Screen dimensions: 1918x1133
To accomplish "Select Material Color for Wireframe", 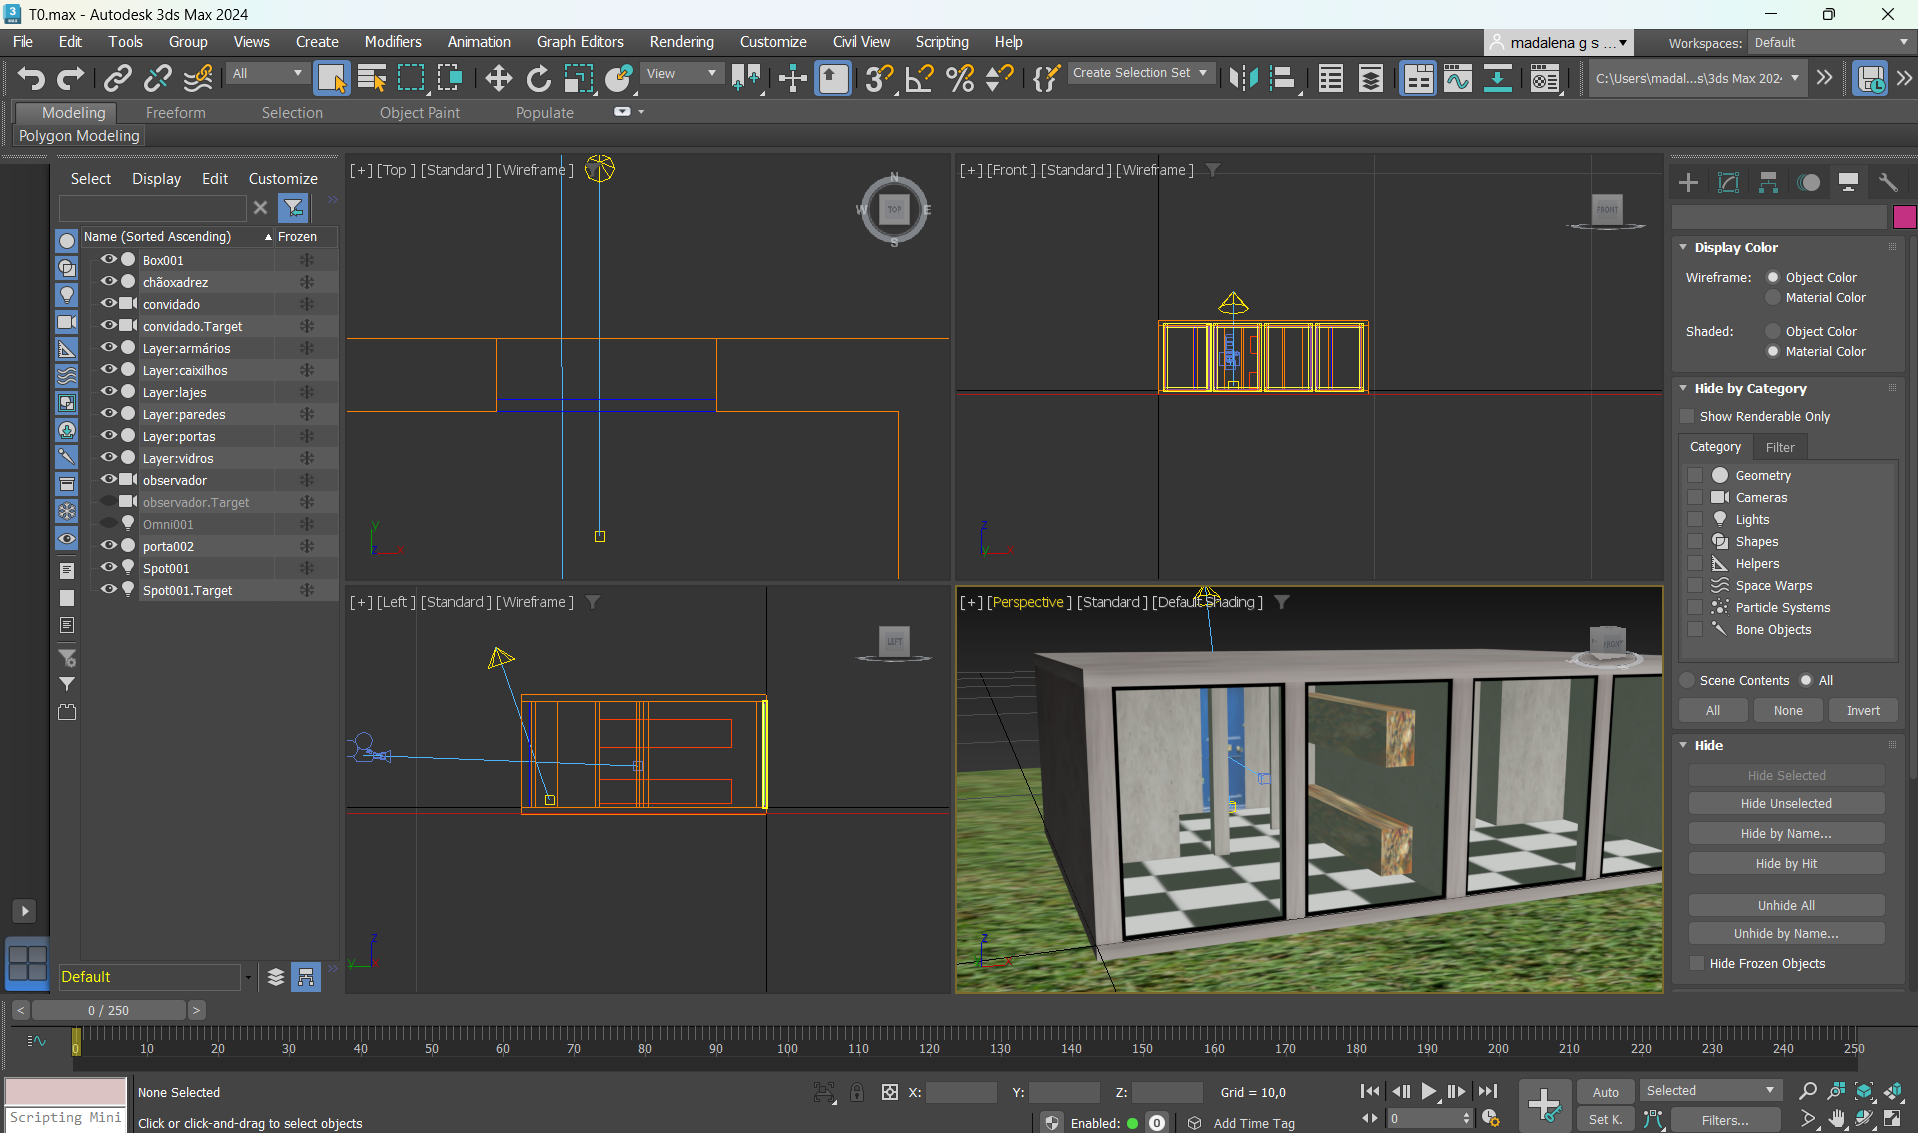I will click(1773, 298).
